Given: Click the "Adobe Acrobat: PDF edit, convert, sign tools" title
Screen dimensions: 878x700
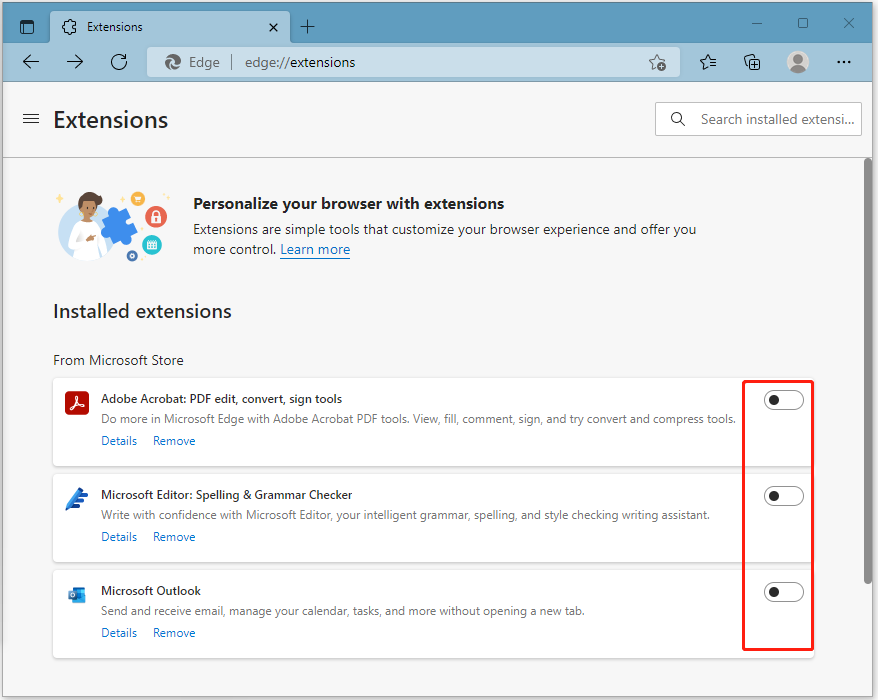Looking at the screenshot, I should [x=221, y=399].
